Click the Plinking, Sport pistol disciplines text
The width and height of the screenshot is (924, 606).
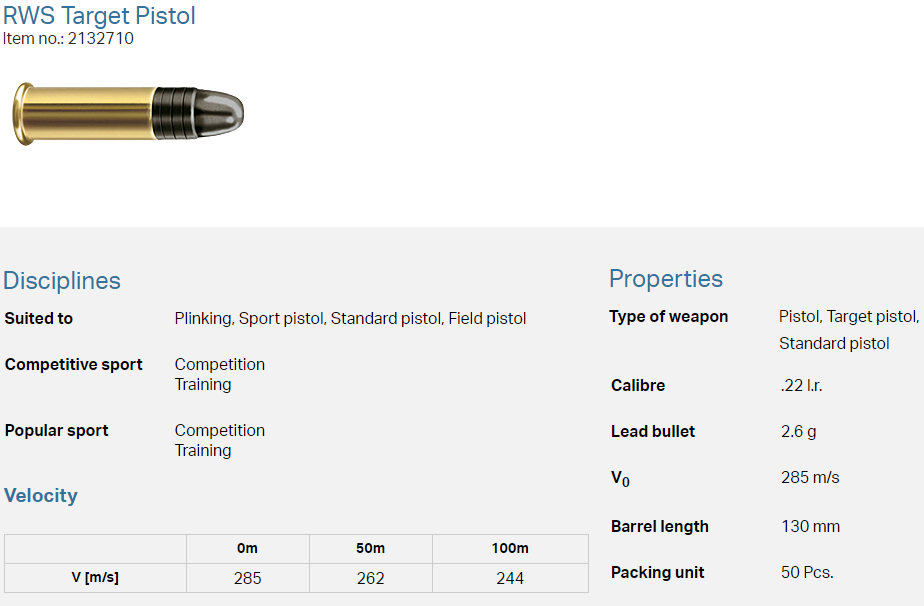click(x=350, y=319)
